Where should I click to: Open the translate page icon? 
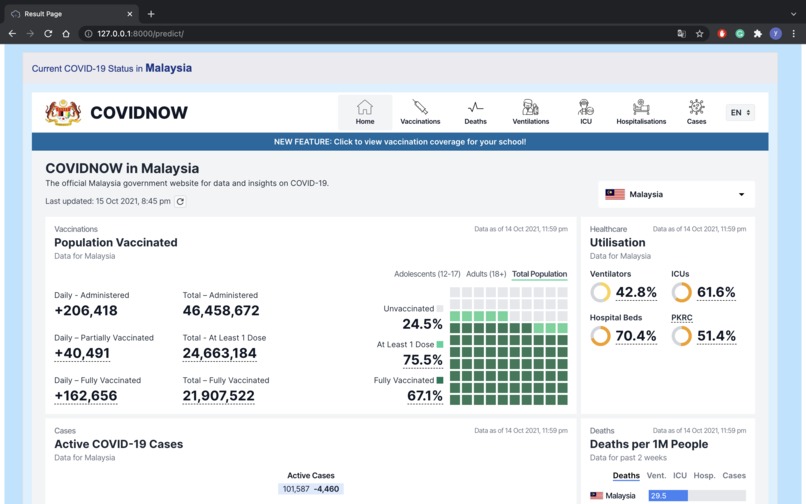coord(682,33)
